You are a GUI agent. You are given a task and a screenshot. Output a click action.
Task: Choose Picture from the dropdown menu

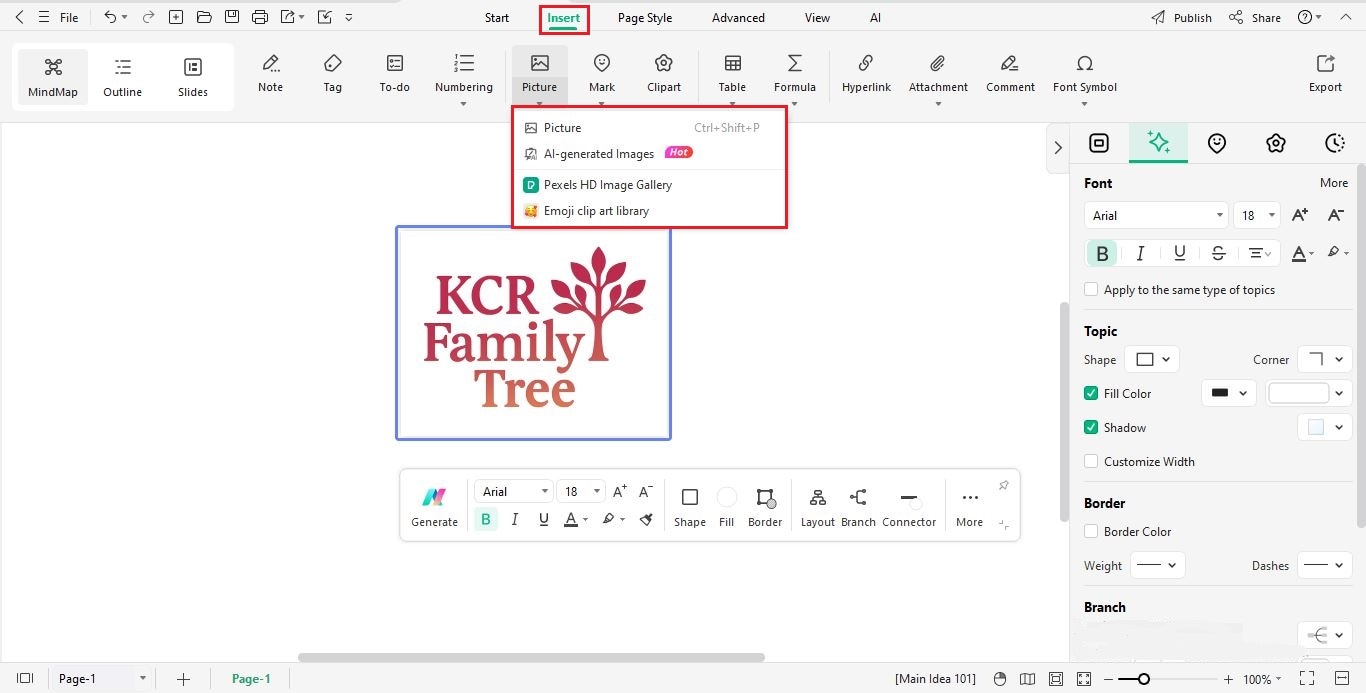(648, 127)
